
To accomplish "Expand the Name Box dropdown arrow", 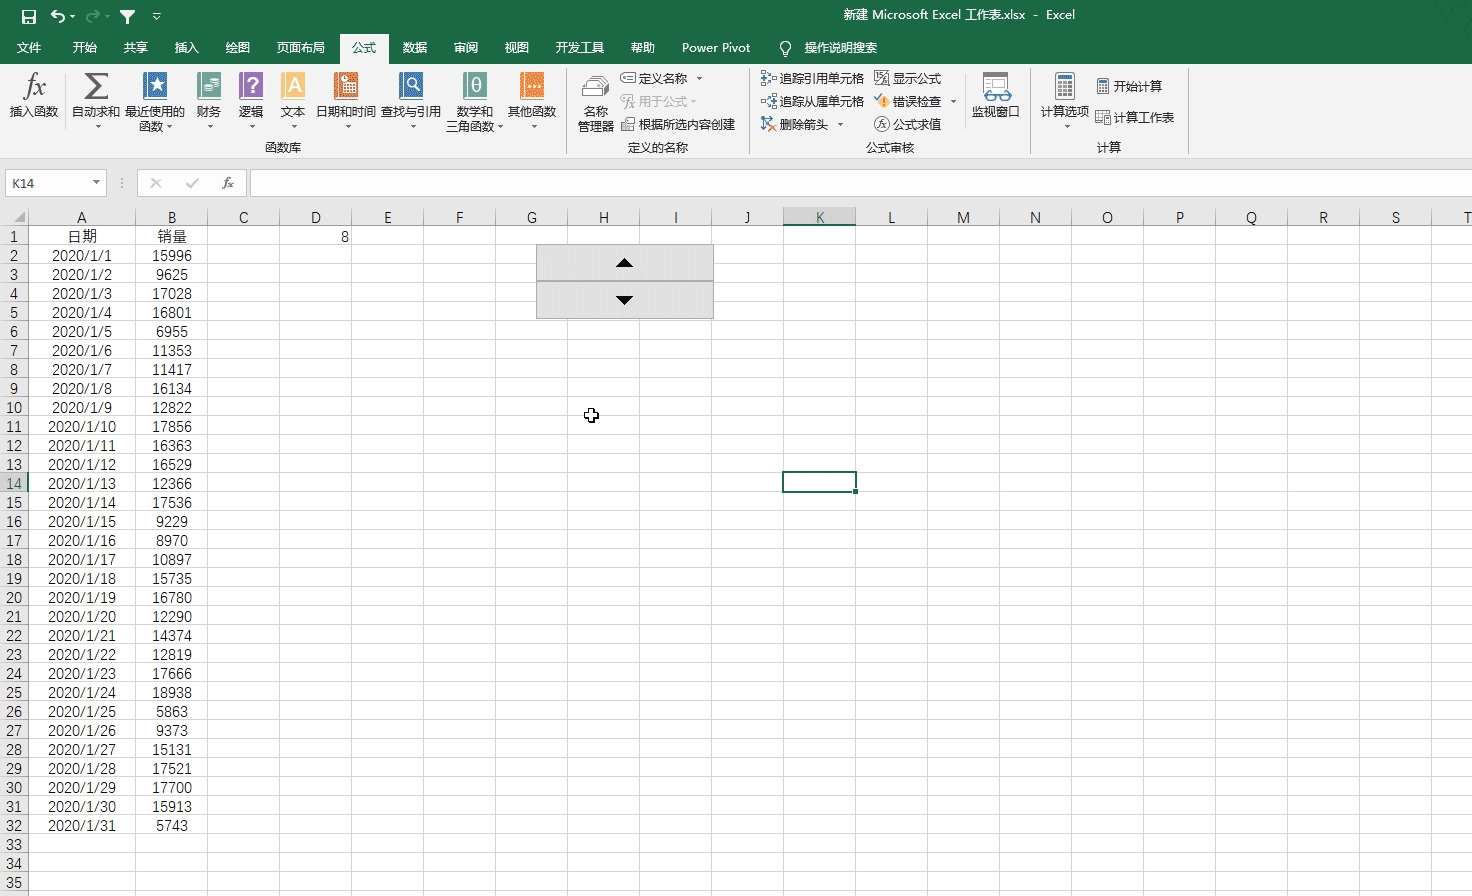I will point(97,183).
